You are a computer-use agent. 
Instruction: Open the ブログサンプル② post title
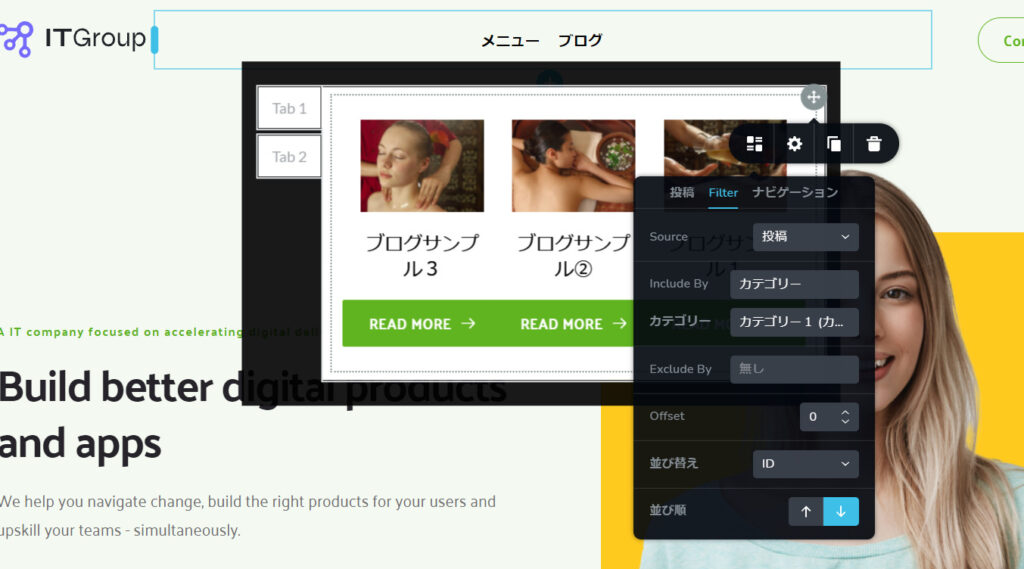click(573, 255)
